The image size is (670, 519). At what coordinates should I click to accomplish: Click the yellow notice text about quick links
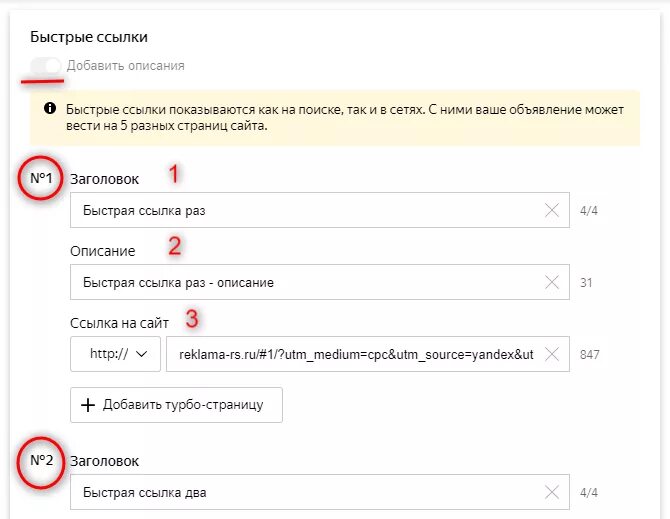[345, 118]
